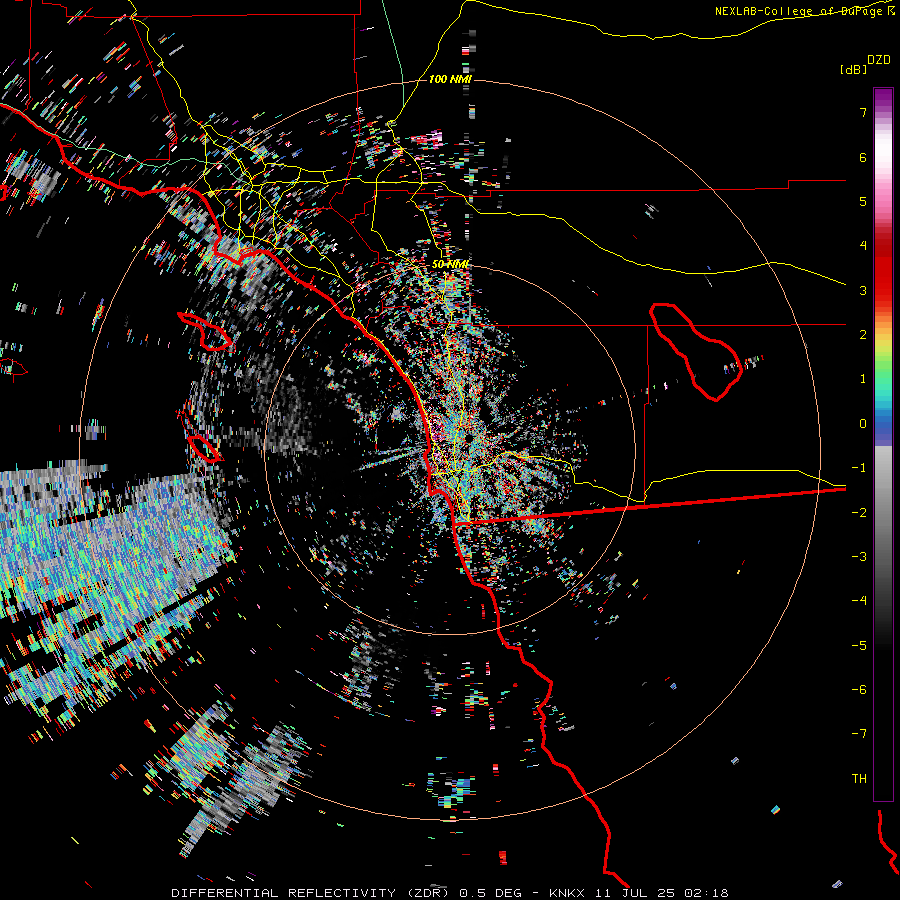
Task: Click the "2" tick value on legend
Action: 863,335
